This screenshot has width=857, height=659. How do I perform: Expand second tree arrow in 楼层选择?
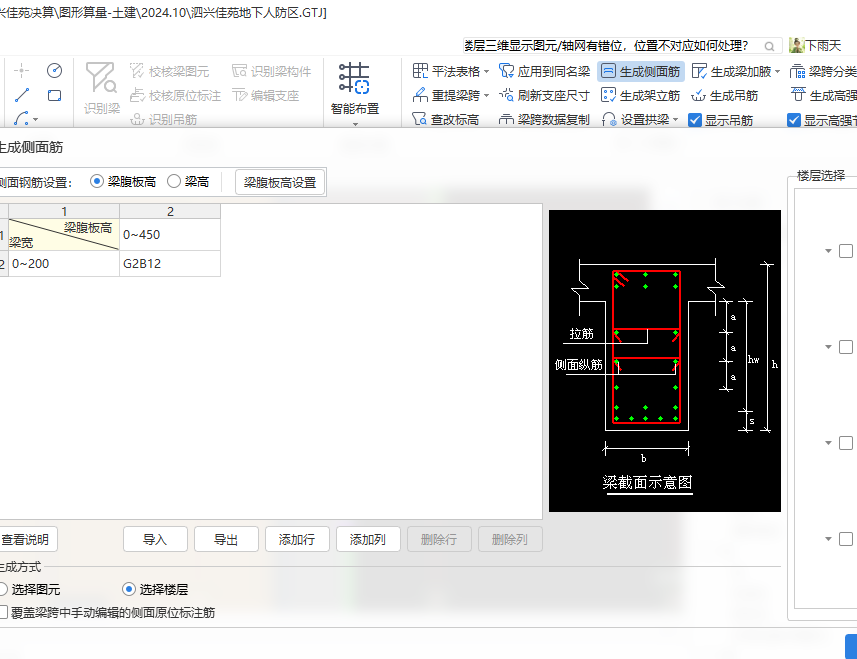(x=828, y=347)
